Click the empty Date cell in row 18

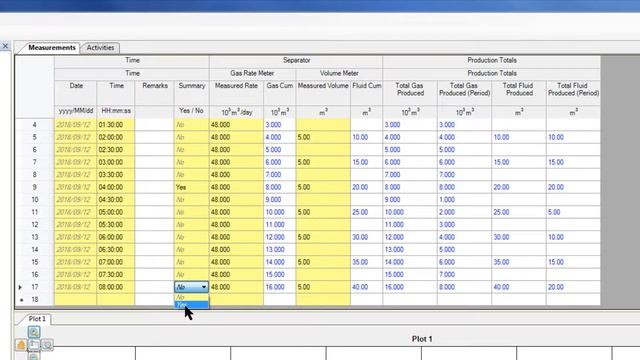(76, 300)
